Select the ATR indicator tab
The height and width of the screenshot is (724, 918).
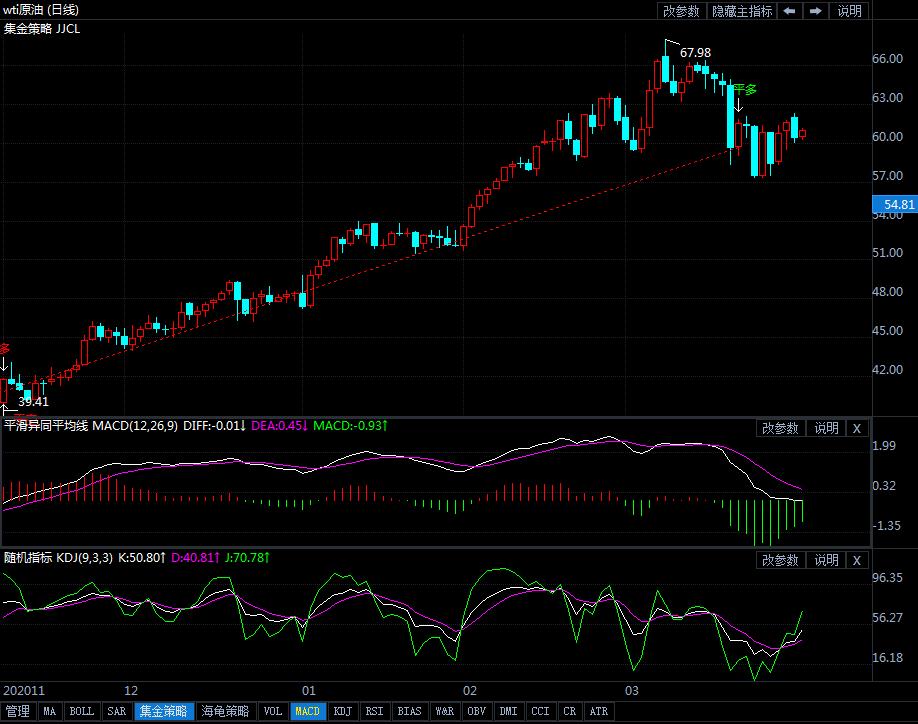(x=598, y=712)
